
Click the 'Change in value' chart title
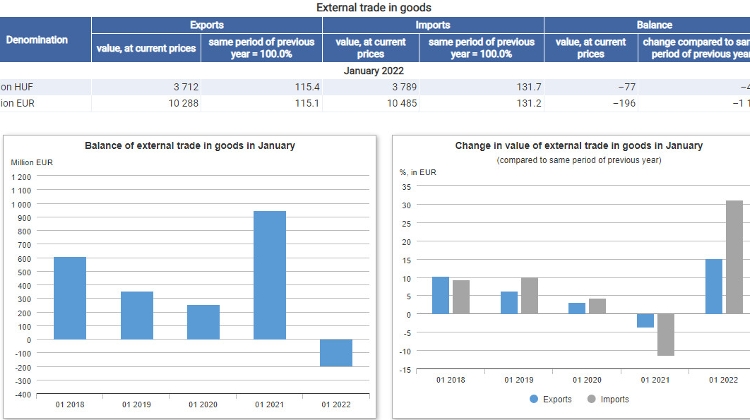[578, 146]
